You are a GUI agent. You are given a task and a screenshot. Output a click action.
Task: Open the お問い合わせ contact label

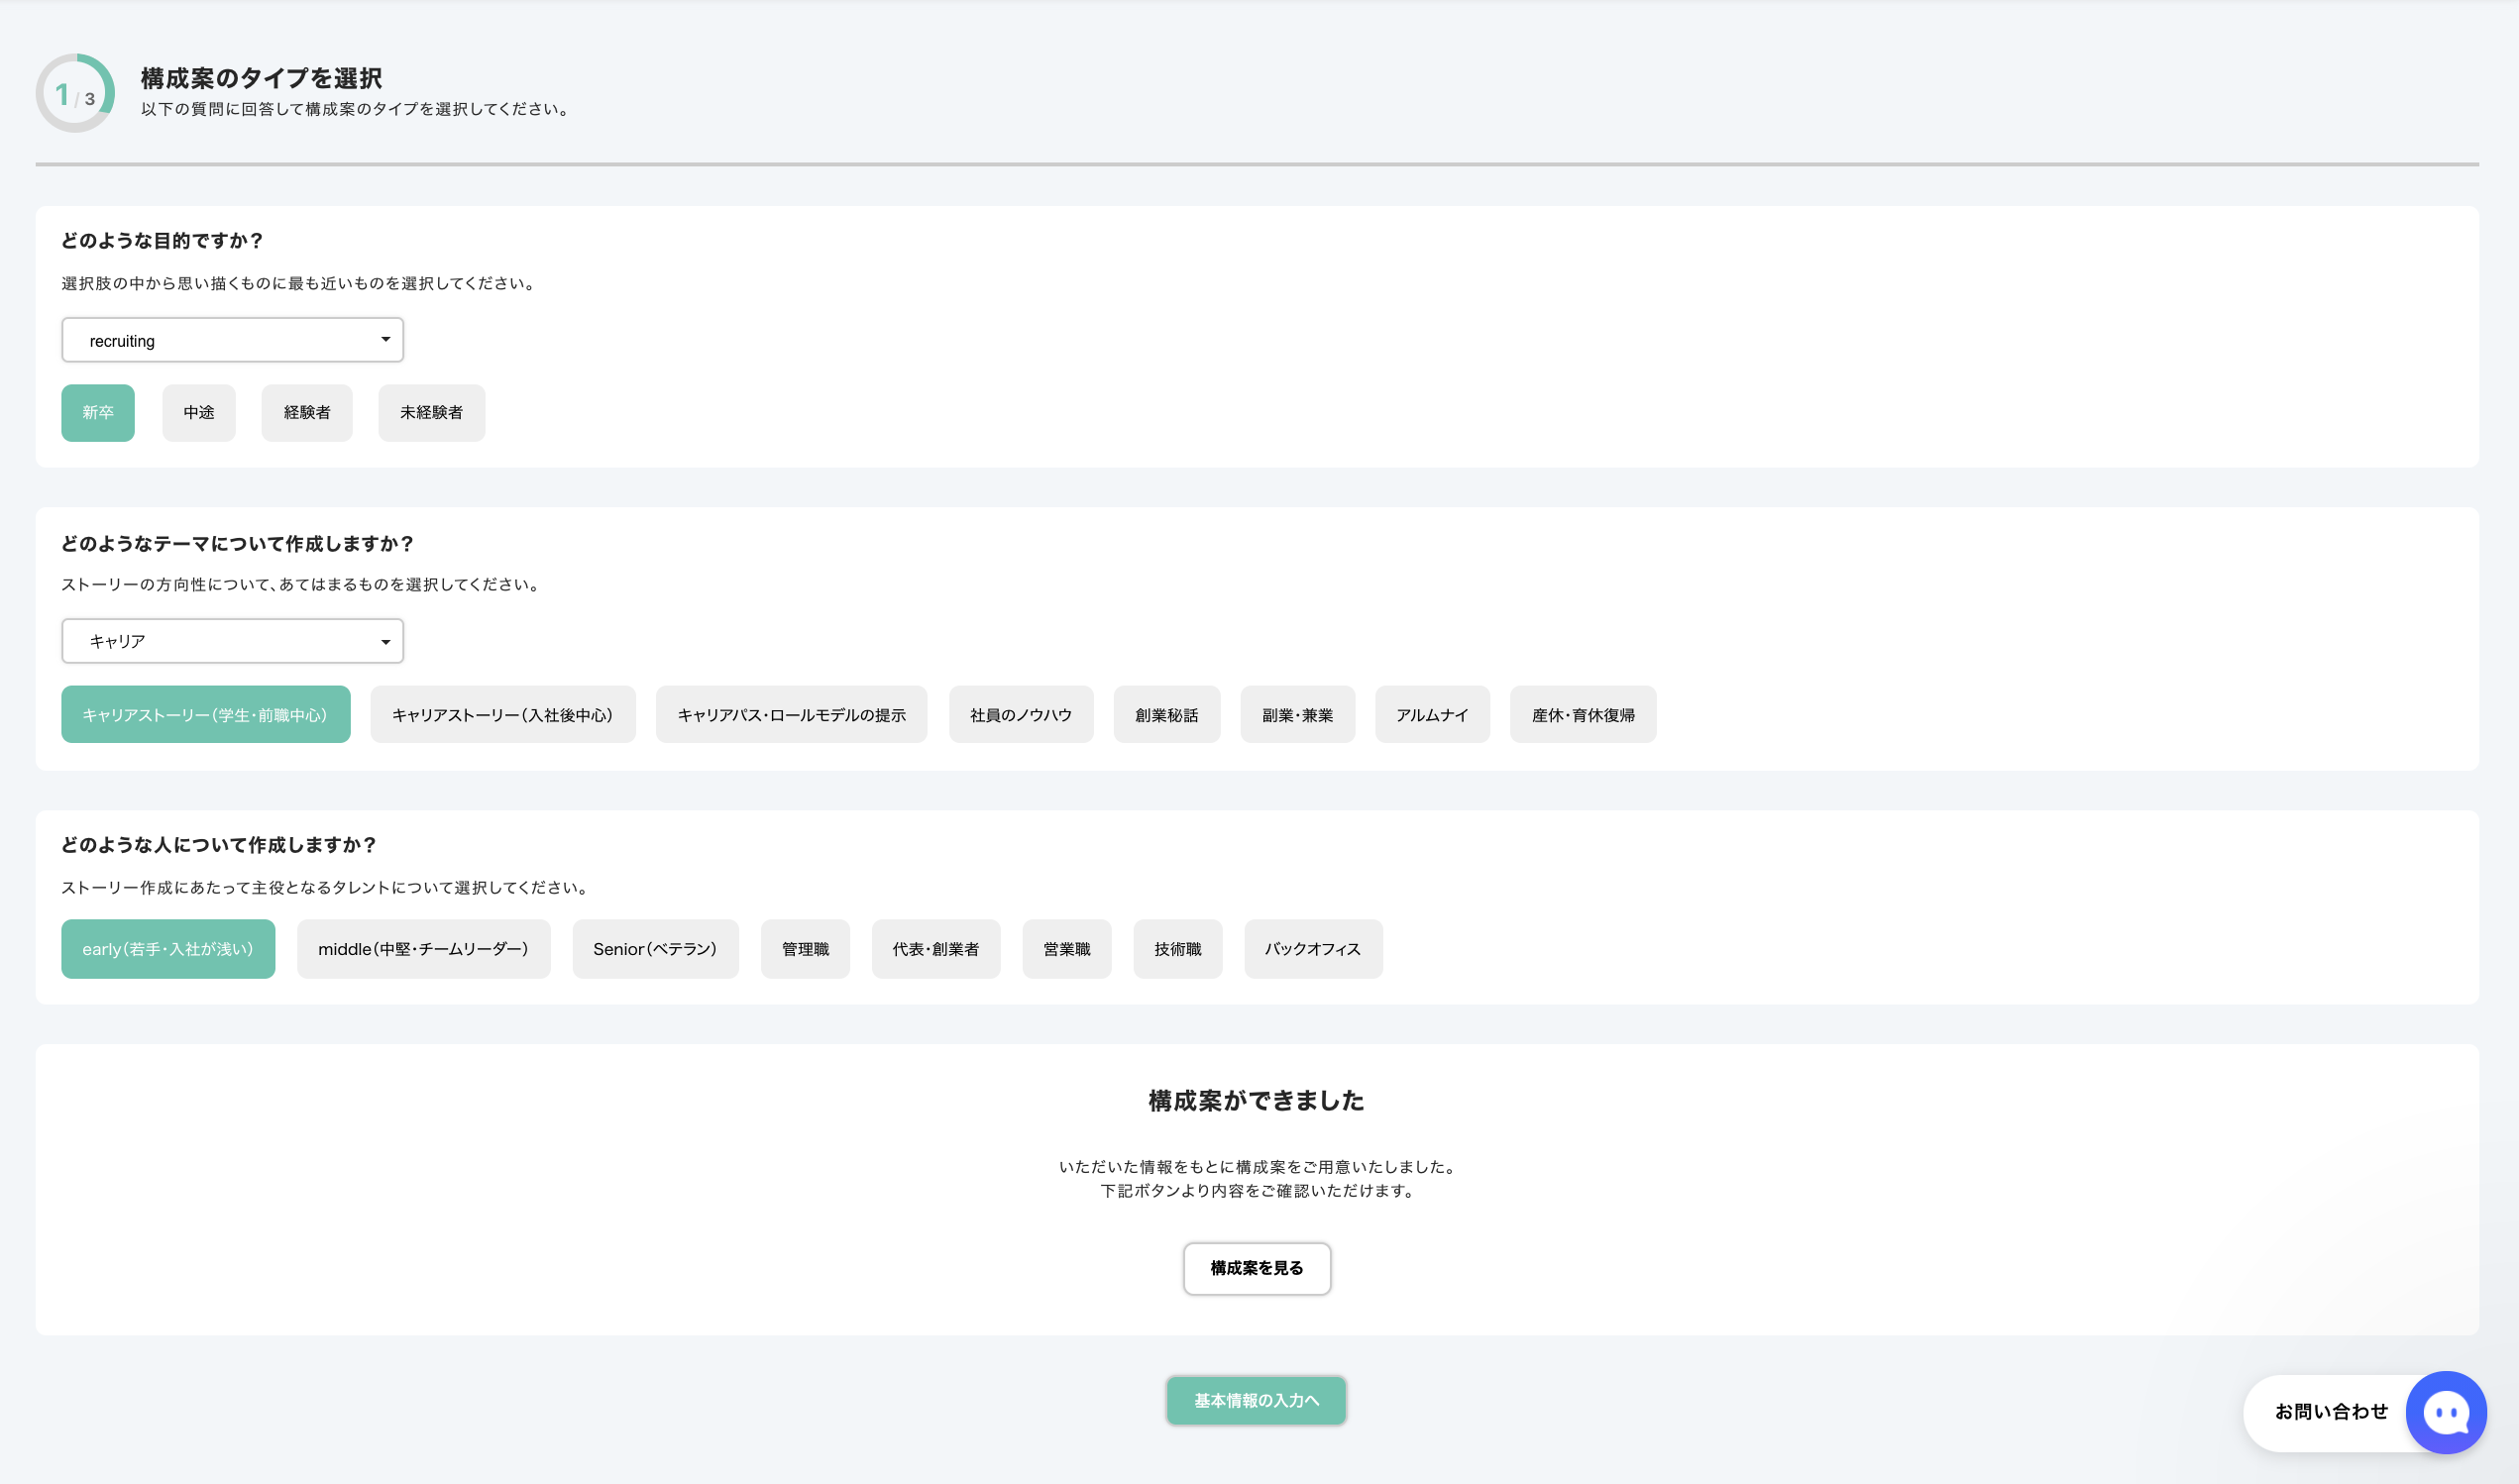2330,1412
